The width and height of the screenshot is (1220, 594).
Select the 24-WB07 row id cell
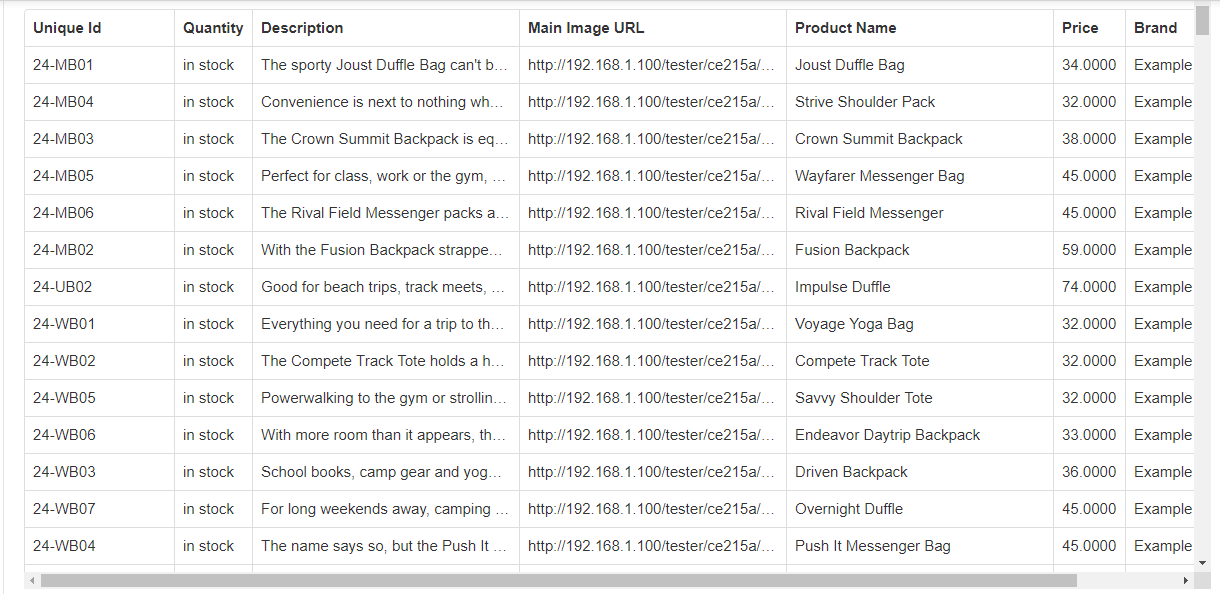tap(99, 509)
